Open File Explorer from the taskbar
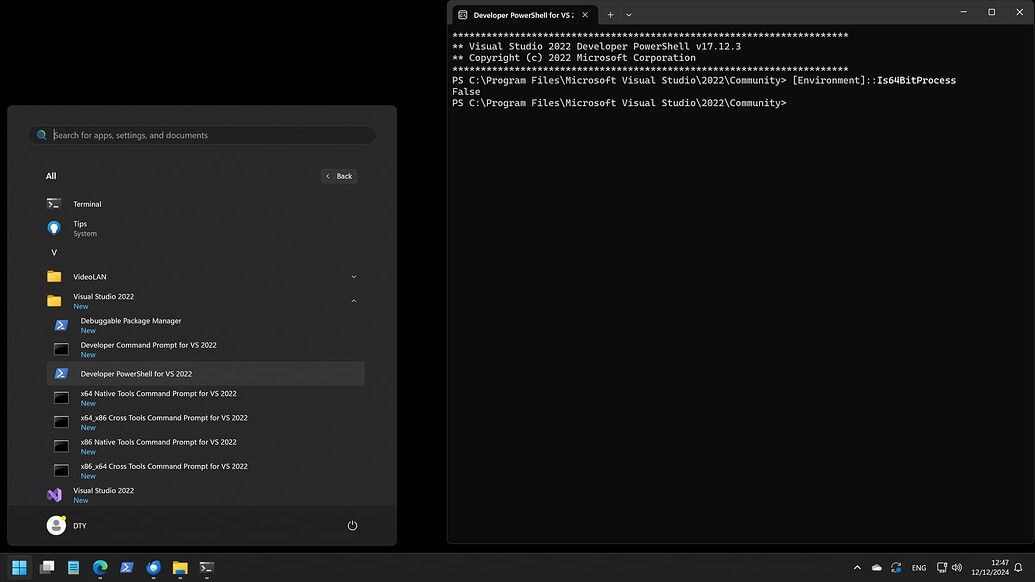This screenshot has height=582, width=1035. coord(180,567)
